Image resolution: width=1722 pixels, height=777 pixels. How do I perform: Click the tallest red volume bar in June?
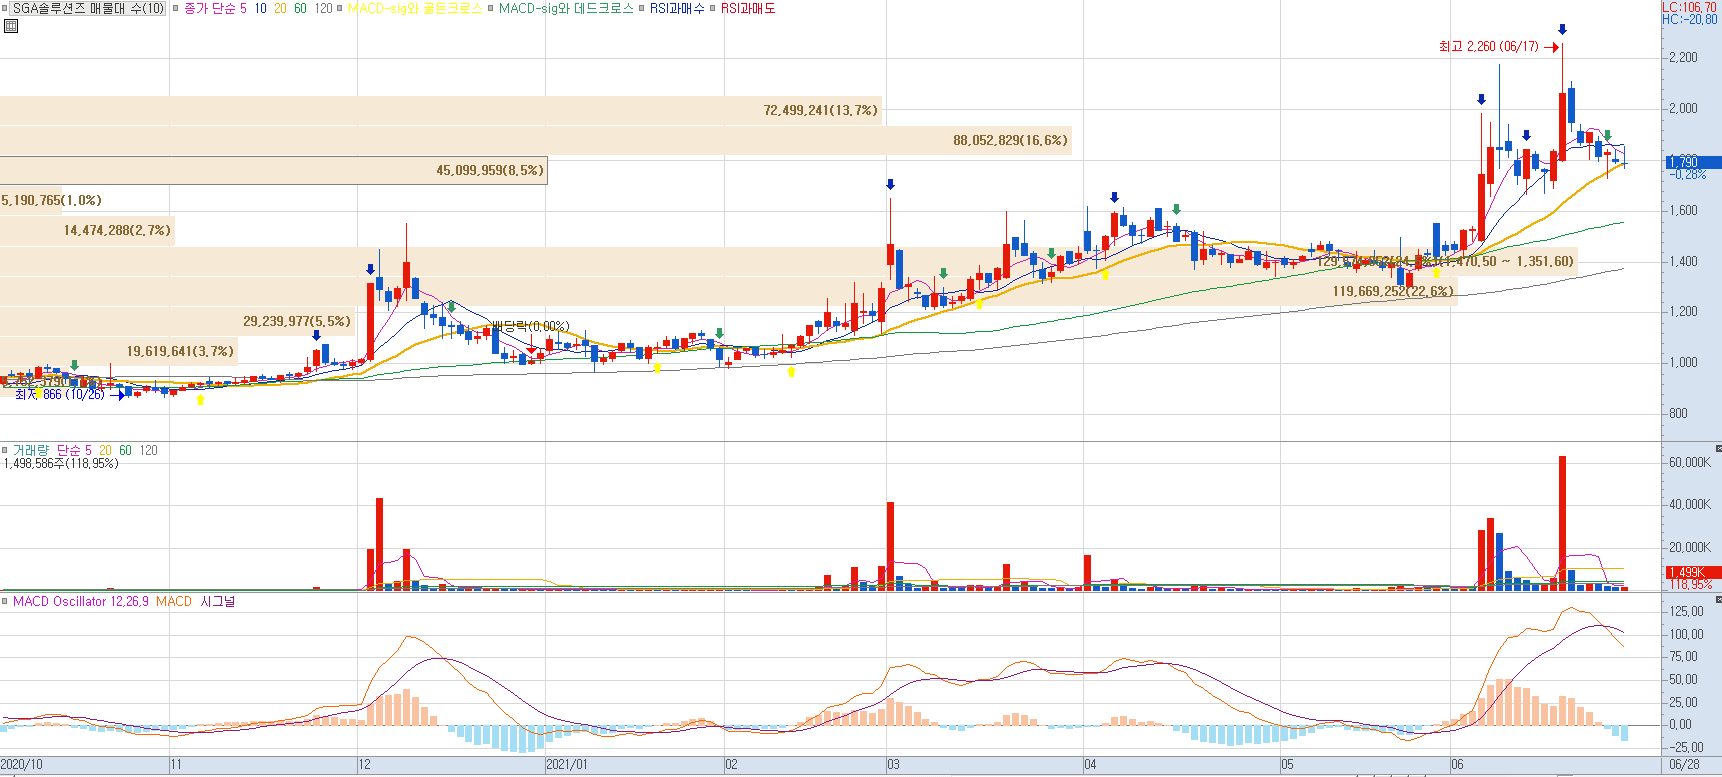pyautogui.click(x=1562, y=523)
